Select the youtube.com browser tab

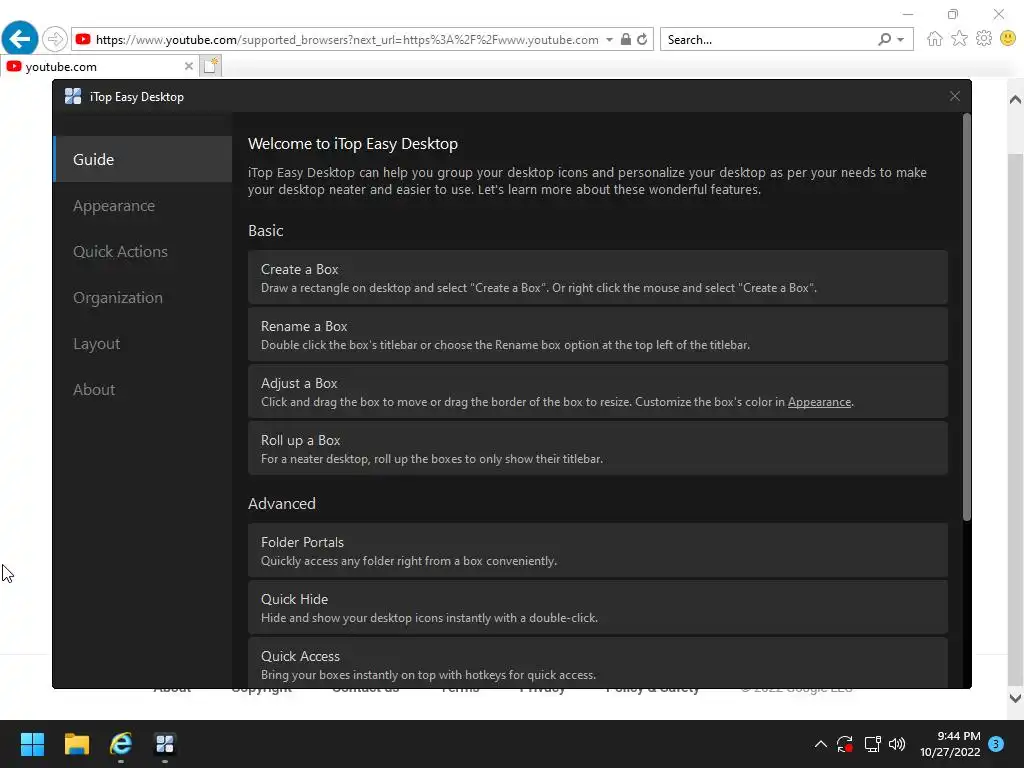pyautogui.click(x=99, y=66)
